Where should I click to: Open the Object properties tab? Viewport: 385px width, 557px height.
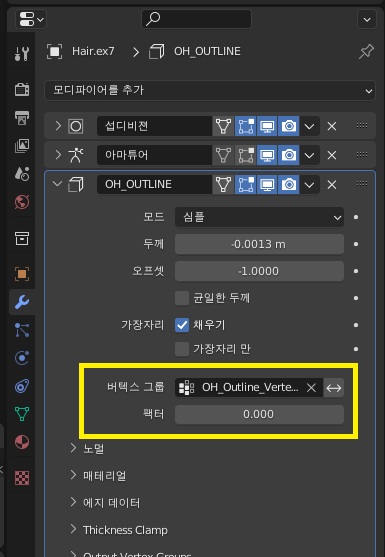pyautogui.click(x=22, y=274)
